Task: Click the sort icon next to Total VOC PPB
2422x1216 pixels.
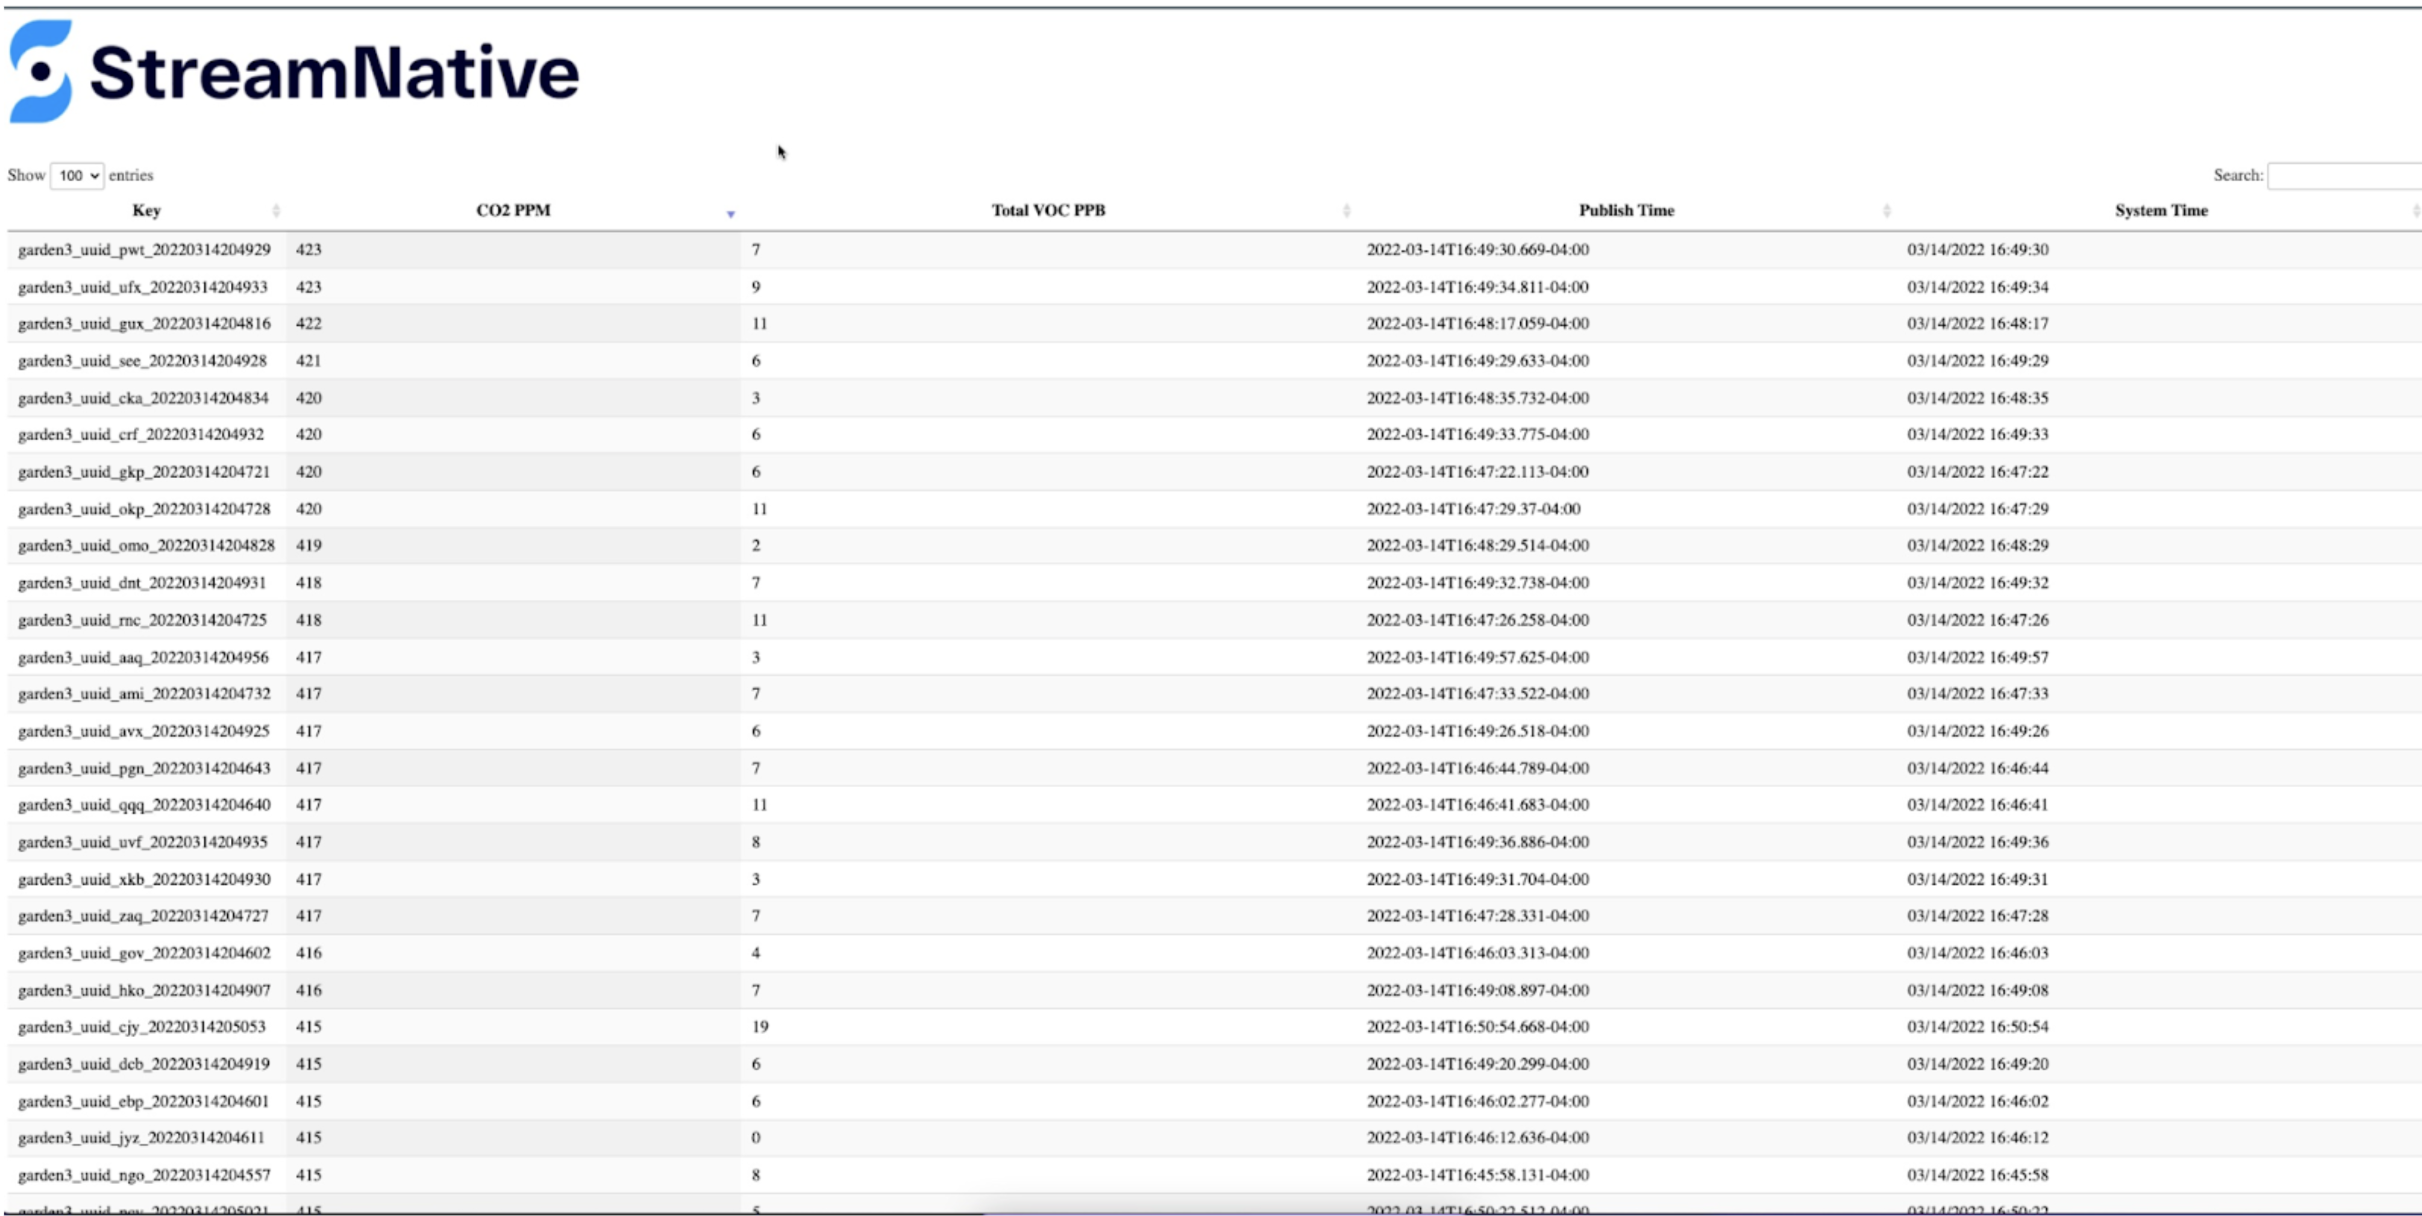Action: (1346, 210)
